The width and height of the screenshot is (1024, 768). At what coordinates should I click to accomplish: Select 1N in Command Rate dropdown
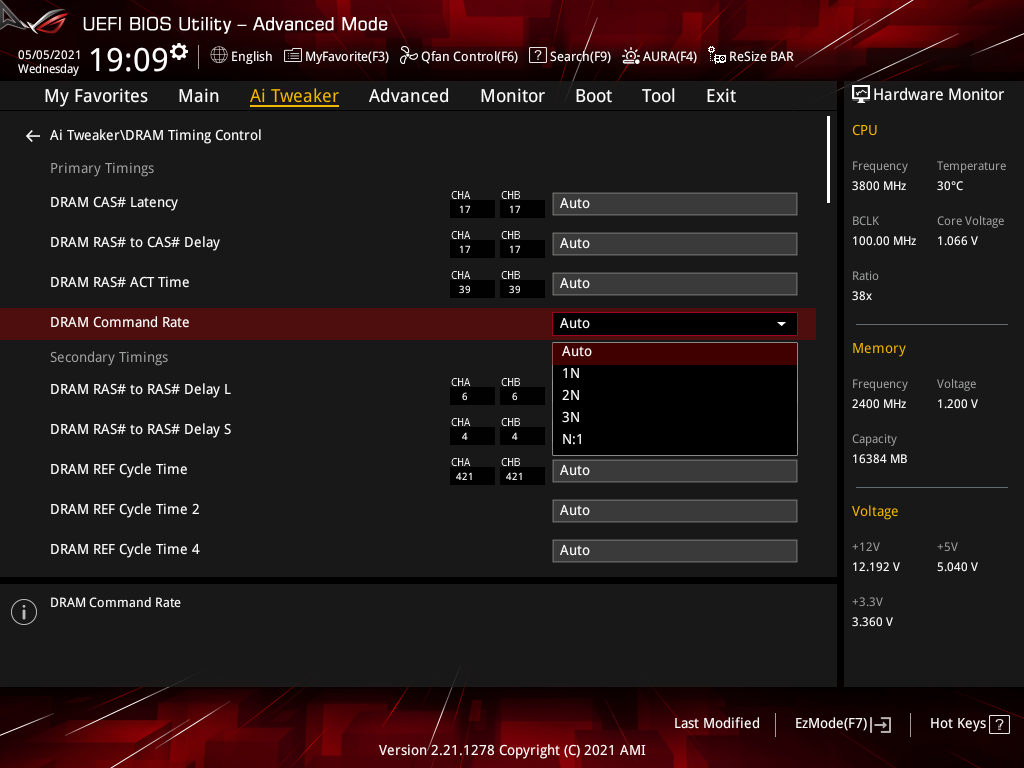click(675, 374)
